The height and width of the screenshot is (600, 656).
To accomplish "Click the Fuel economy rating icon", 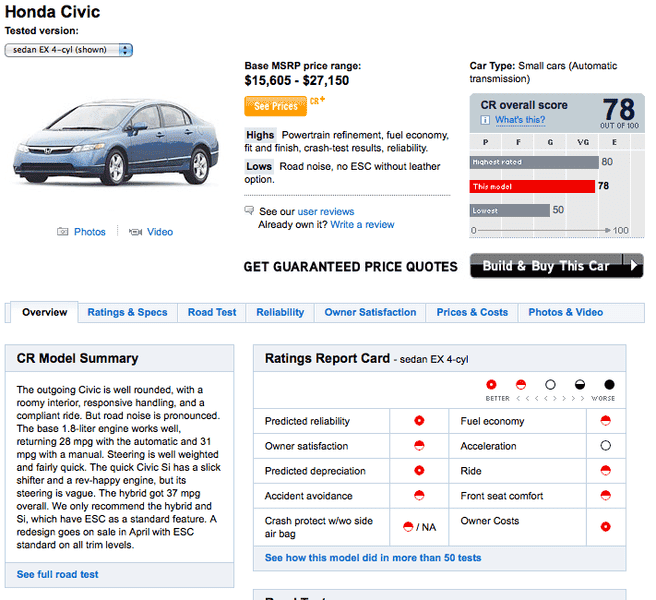I will [605, 421].
